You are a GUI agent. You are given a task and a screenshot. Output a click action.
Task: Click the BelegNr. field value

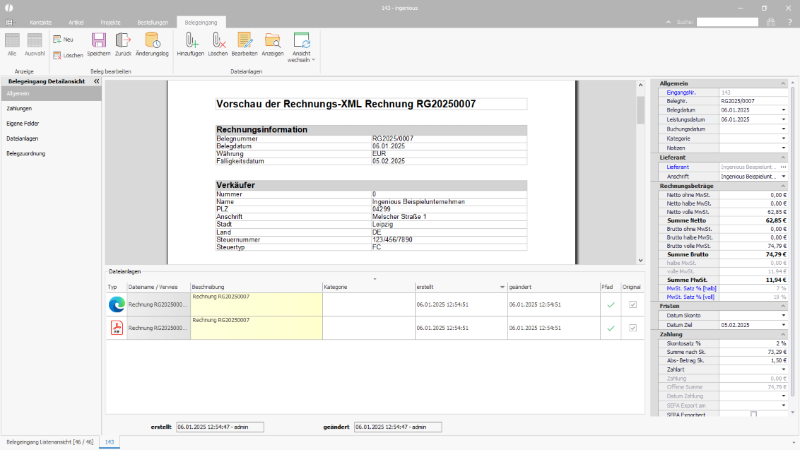[754, 101]
